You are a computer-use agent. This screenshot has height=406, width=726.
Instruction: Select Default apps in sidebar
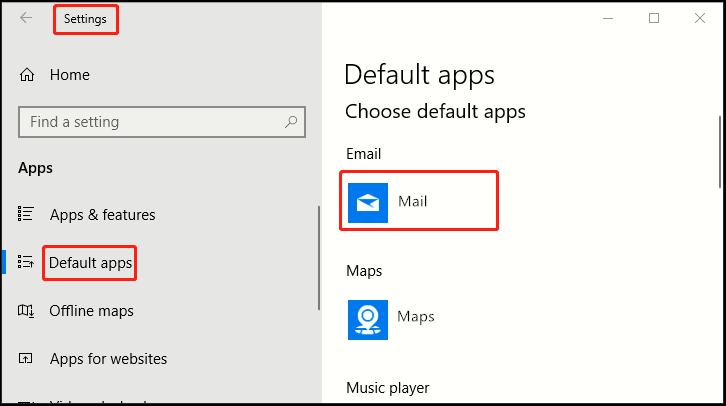[90, 263]
